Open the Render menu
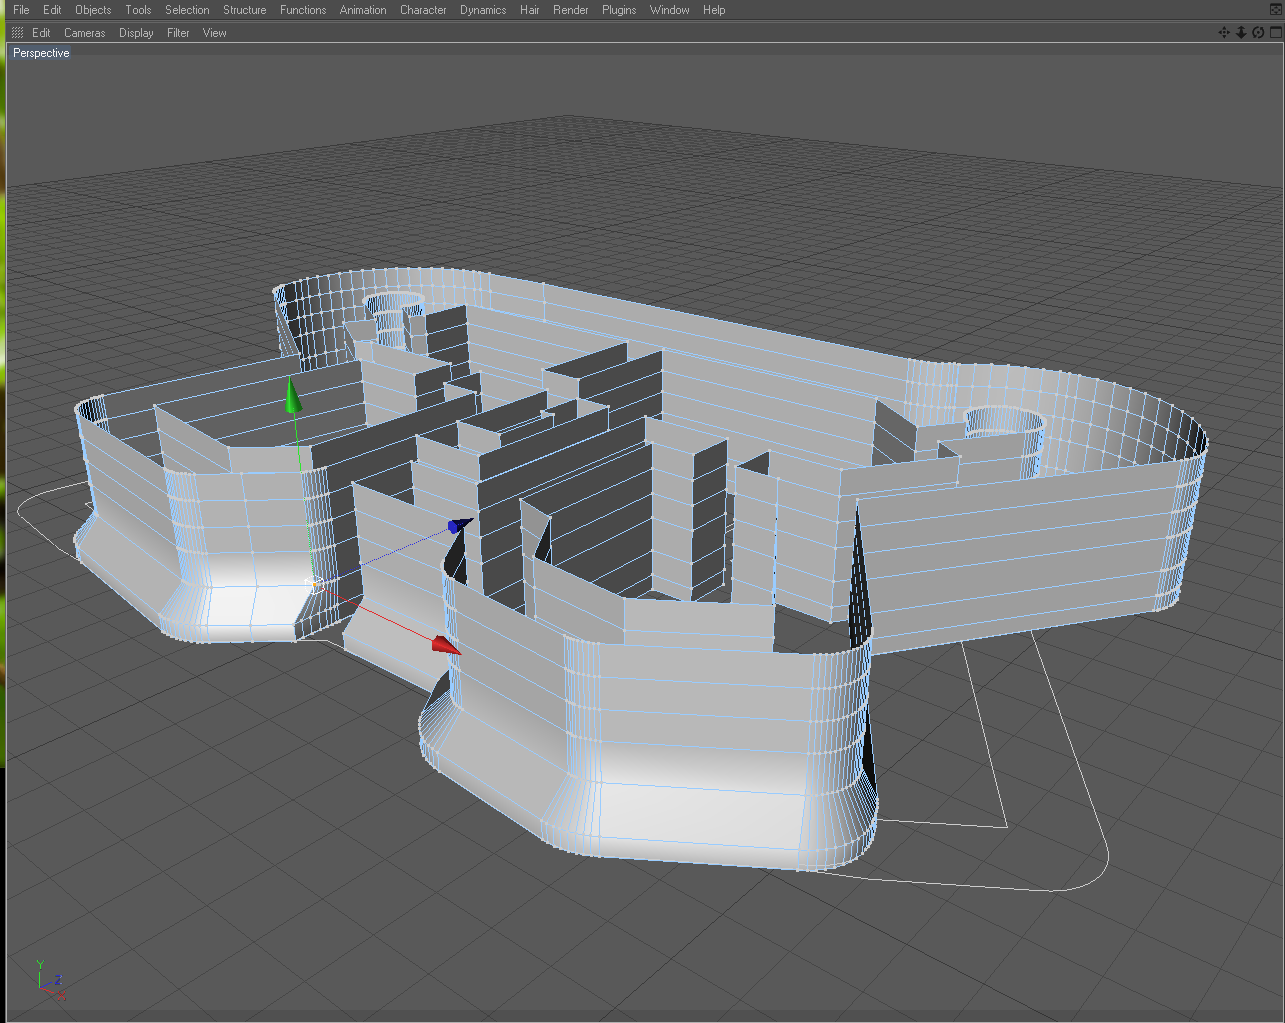This screenshot has width=1285, height=1023. pyautogui.click(x=571, y=10)
